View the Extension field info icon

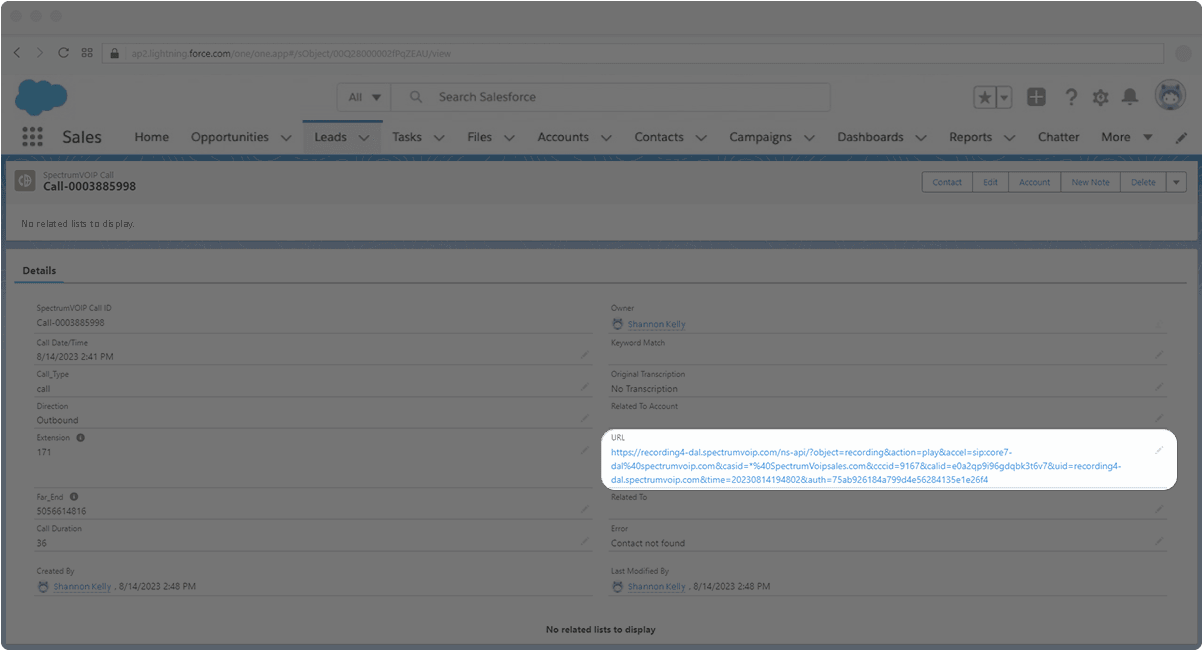coord(80,437)
